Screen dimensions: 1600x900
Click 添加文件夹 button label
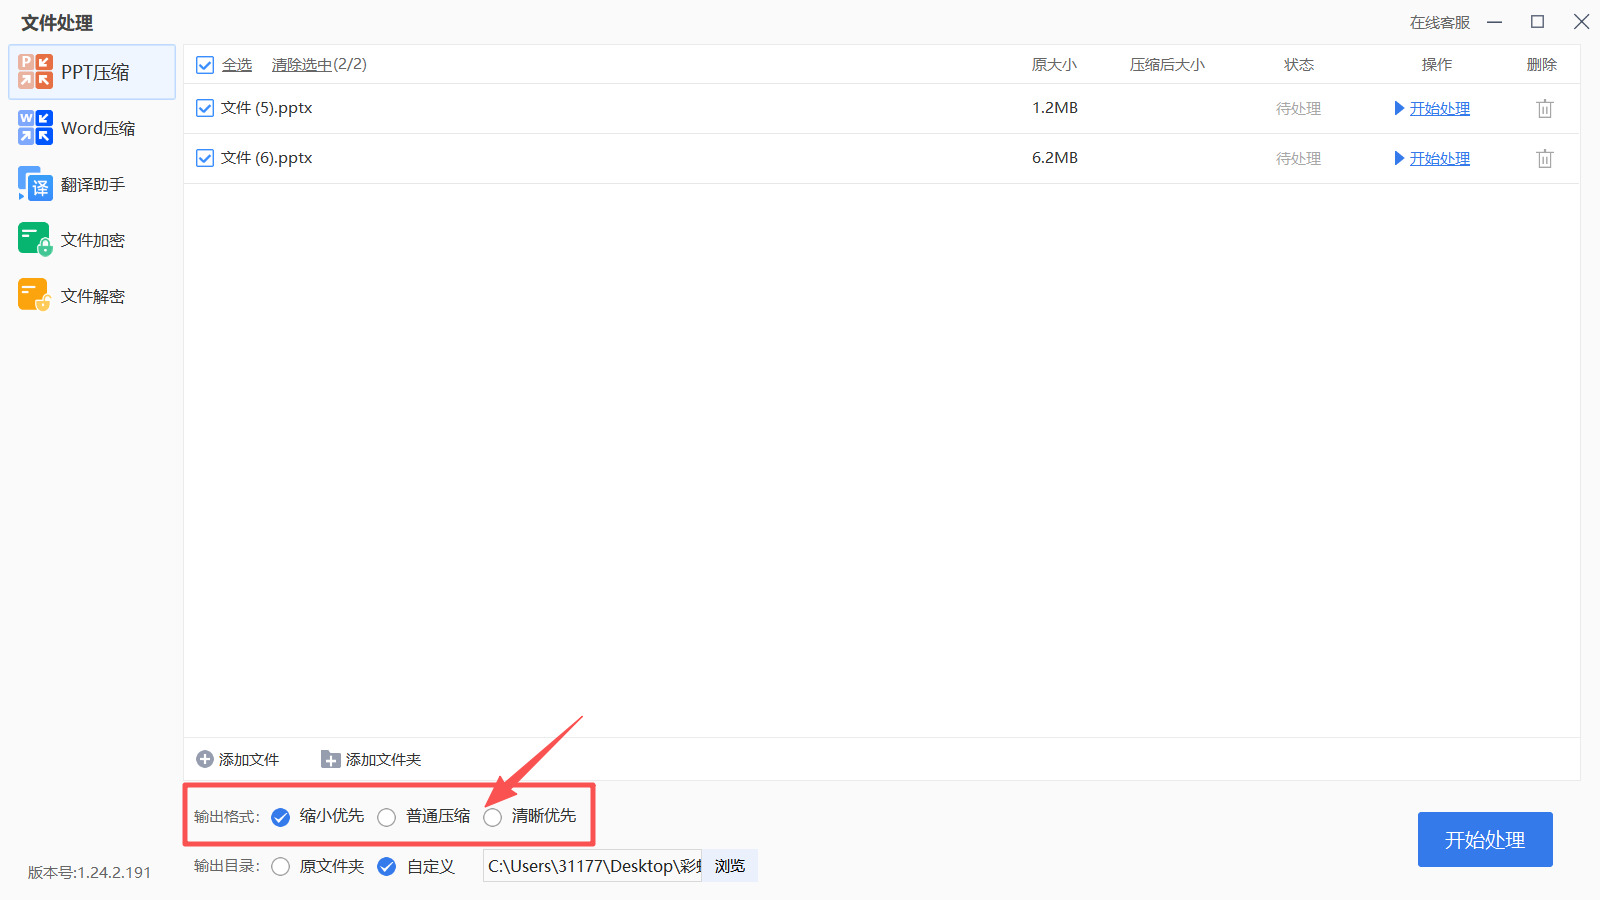(x=384, y=760)
